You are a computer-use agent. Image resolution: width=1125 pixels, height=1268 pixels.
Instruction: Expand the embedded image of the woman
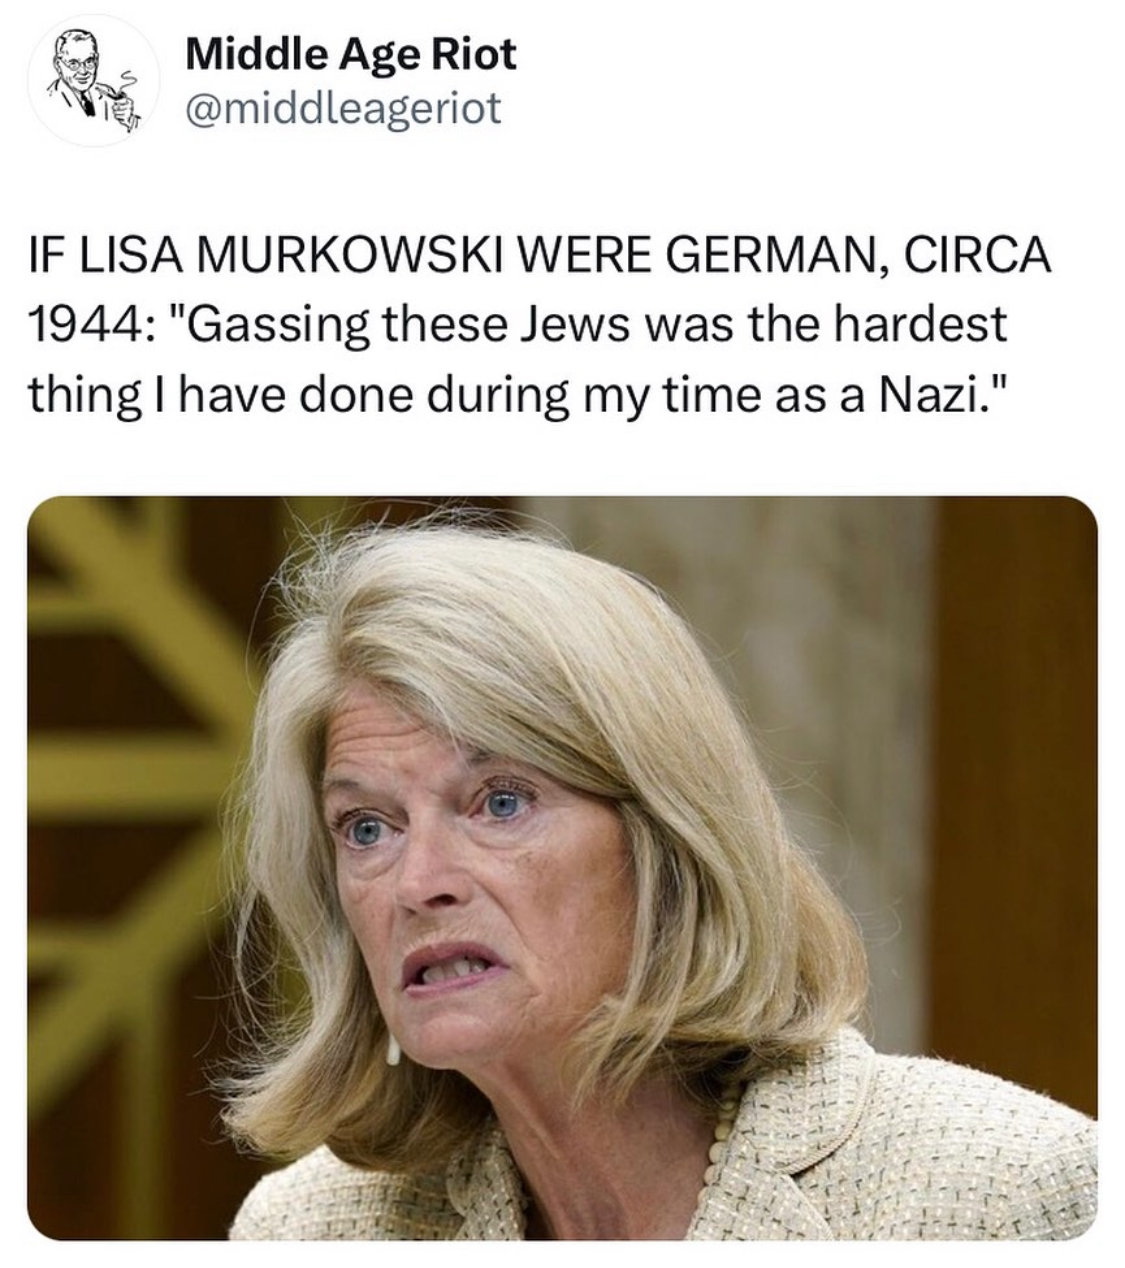tap(562, 868)
